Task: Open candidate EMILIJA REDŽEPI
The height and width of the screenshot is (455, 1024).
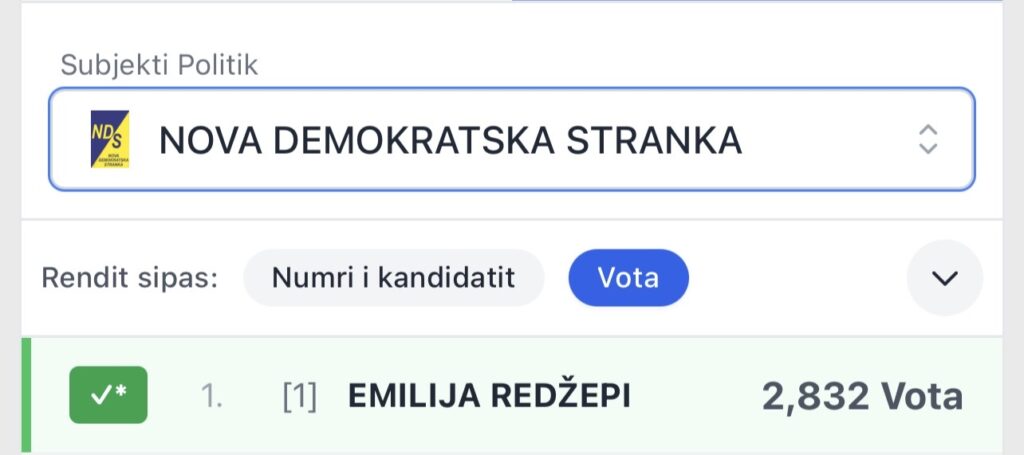Action: coord(489,396)
